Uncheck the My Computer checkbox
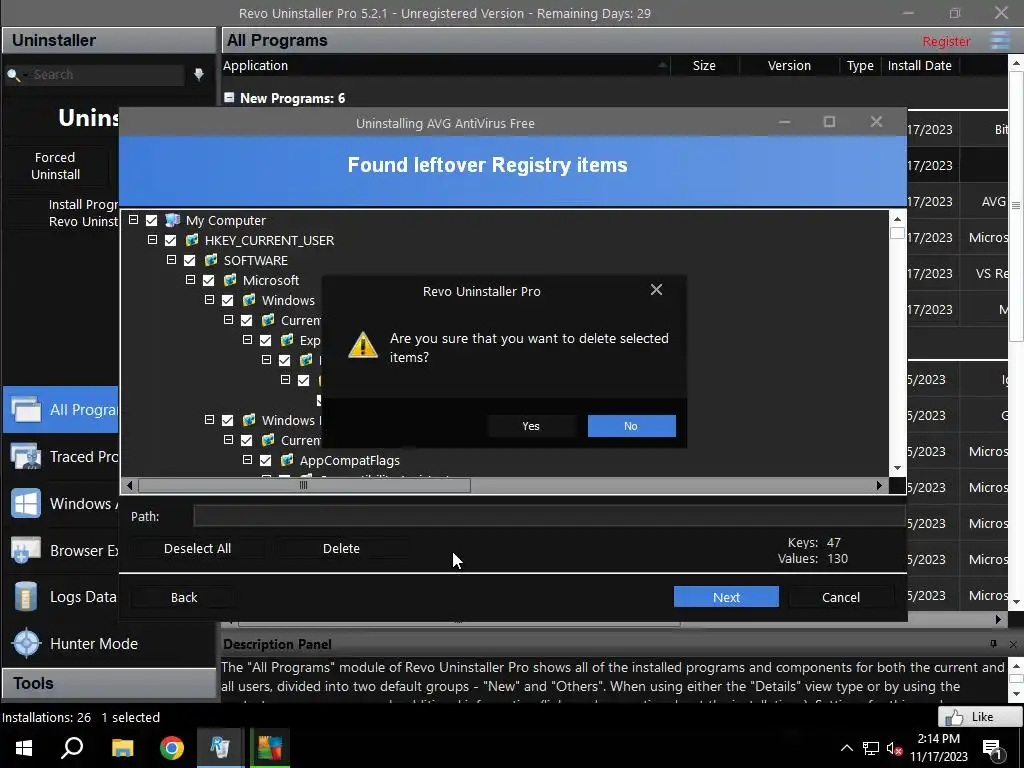Viewport: 1024px width, 768px height. point(152,221)
